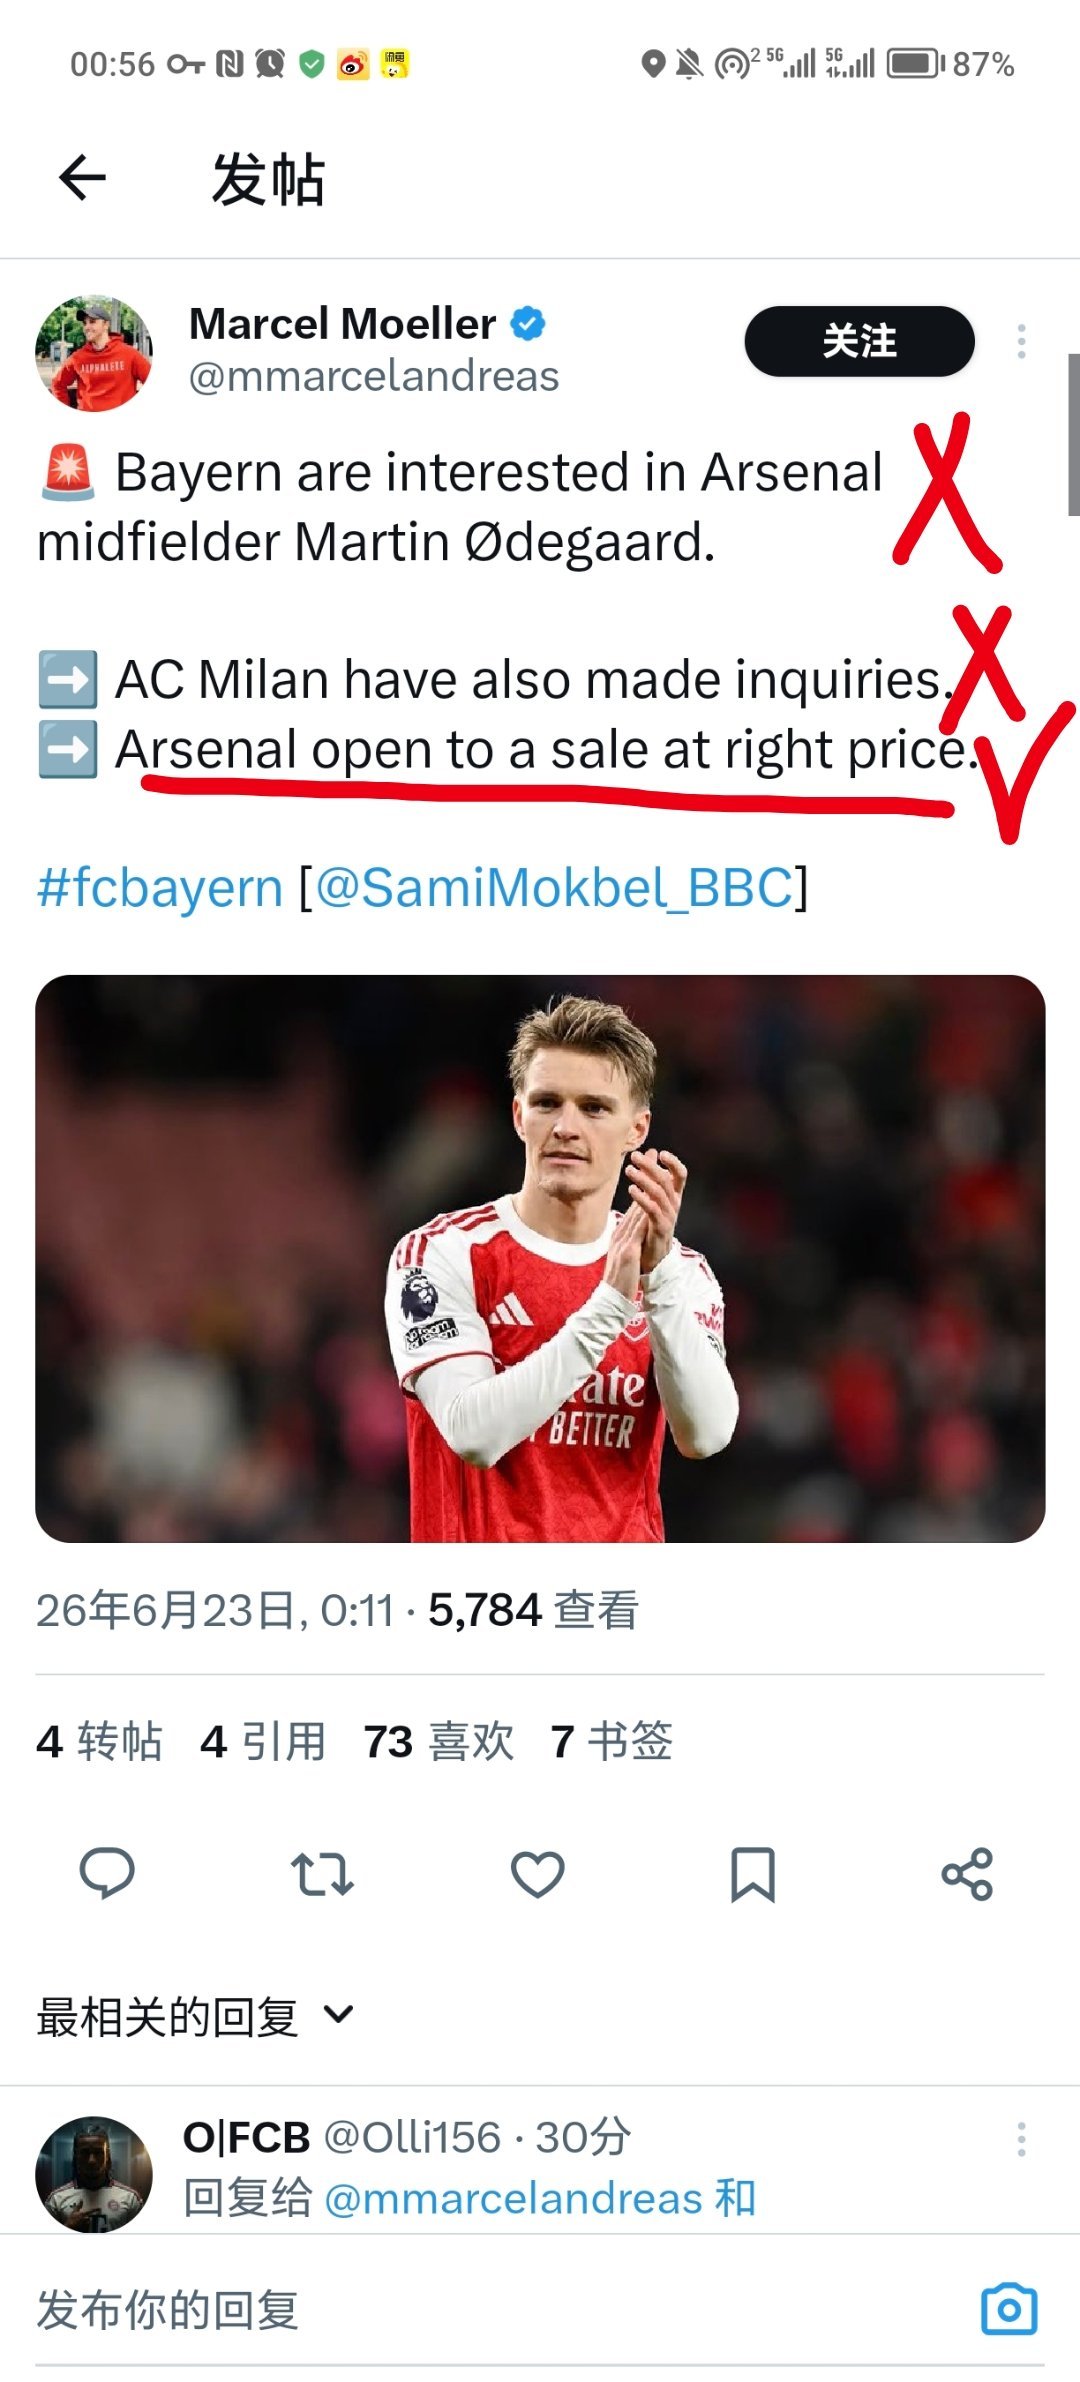Open more options for Marcel Moeller post
The height and width of the screenshot is (2382, 1080).
click(x=1021, y=341)
